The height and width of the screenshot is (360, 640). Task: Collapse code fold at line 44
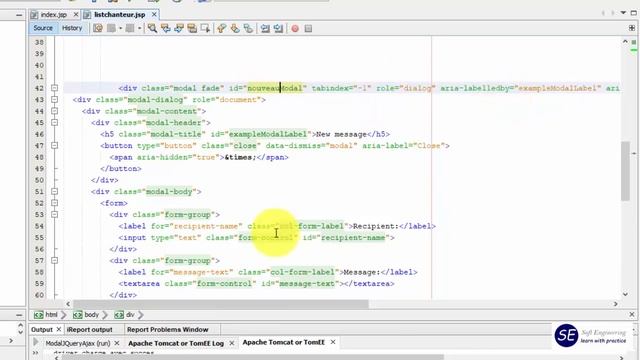[x=54, y=111]
